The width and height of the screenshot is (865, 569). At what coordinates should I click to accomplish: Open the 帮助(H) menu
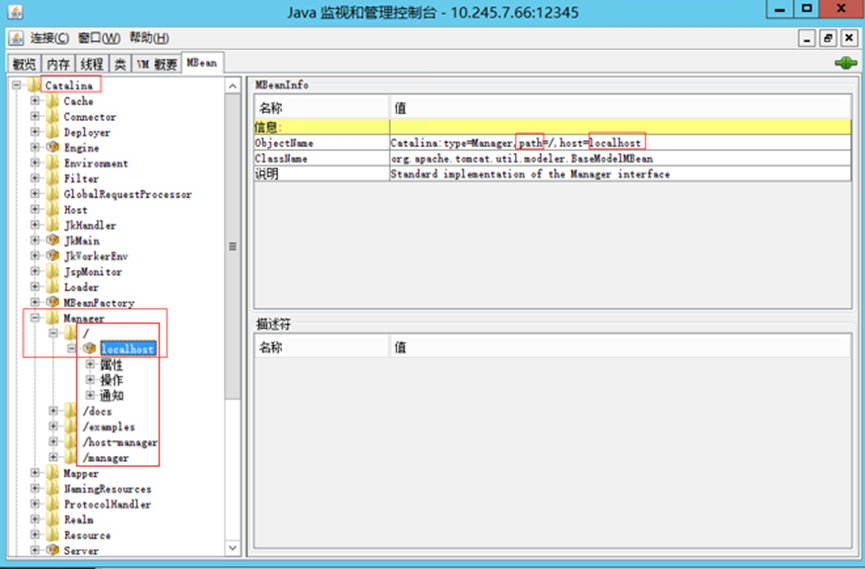point(149,38)
